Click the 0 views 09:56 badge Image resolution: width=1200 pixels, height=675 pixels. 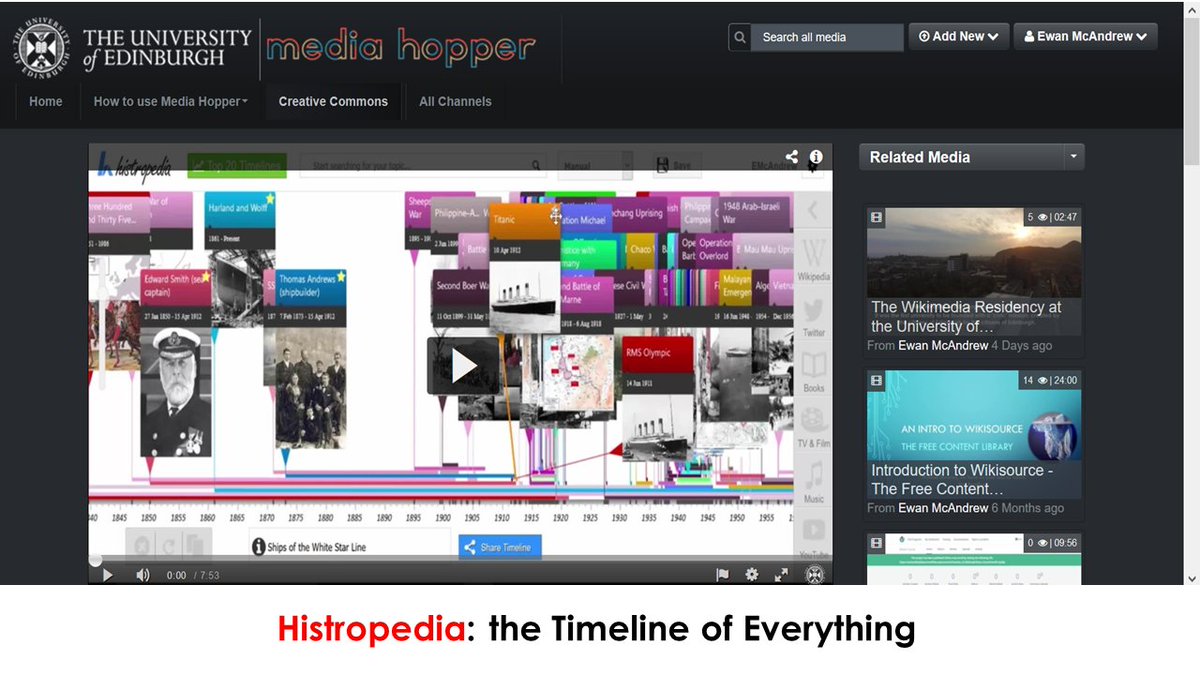point(1052,543)
